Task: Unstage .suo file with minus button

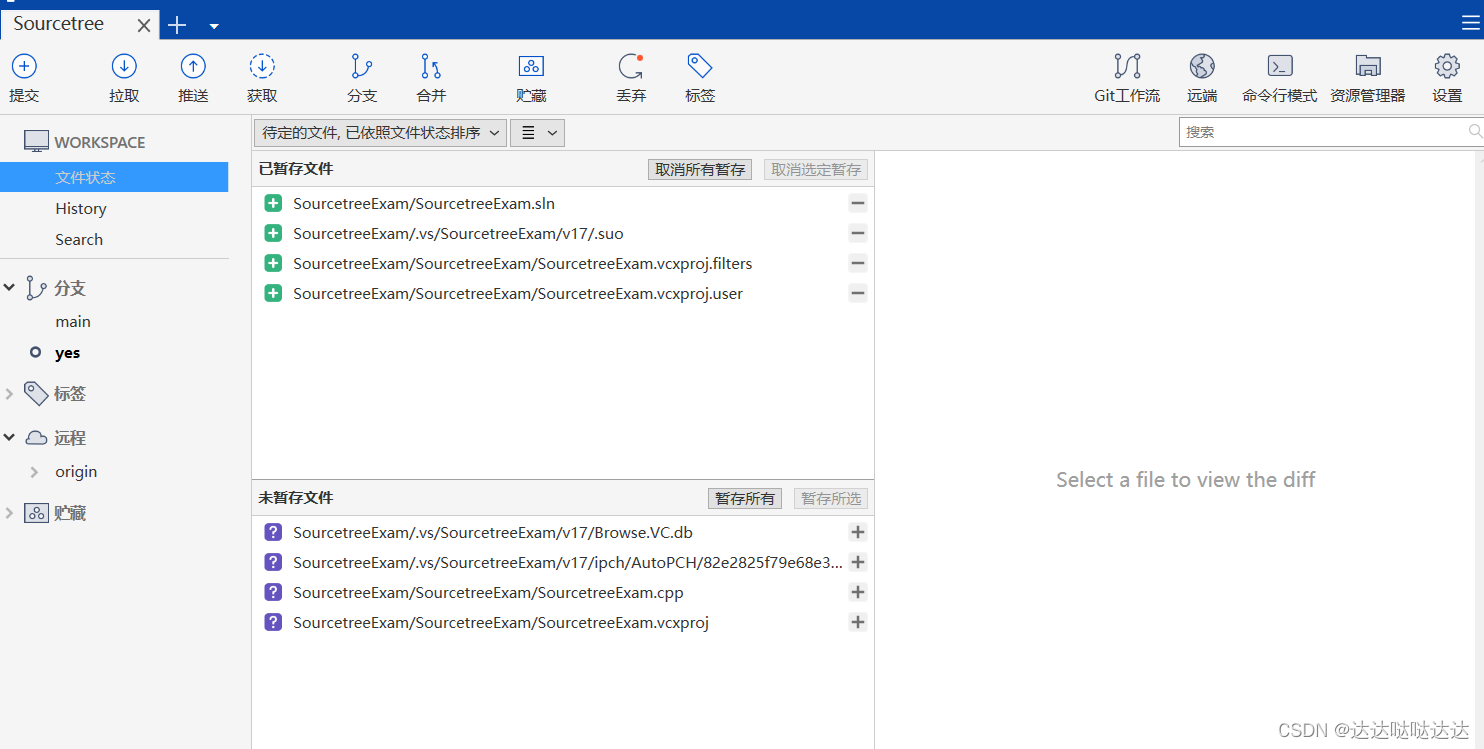Action: coord(857,233)
